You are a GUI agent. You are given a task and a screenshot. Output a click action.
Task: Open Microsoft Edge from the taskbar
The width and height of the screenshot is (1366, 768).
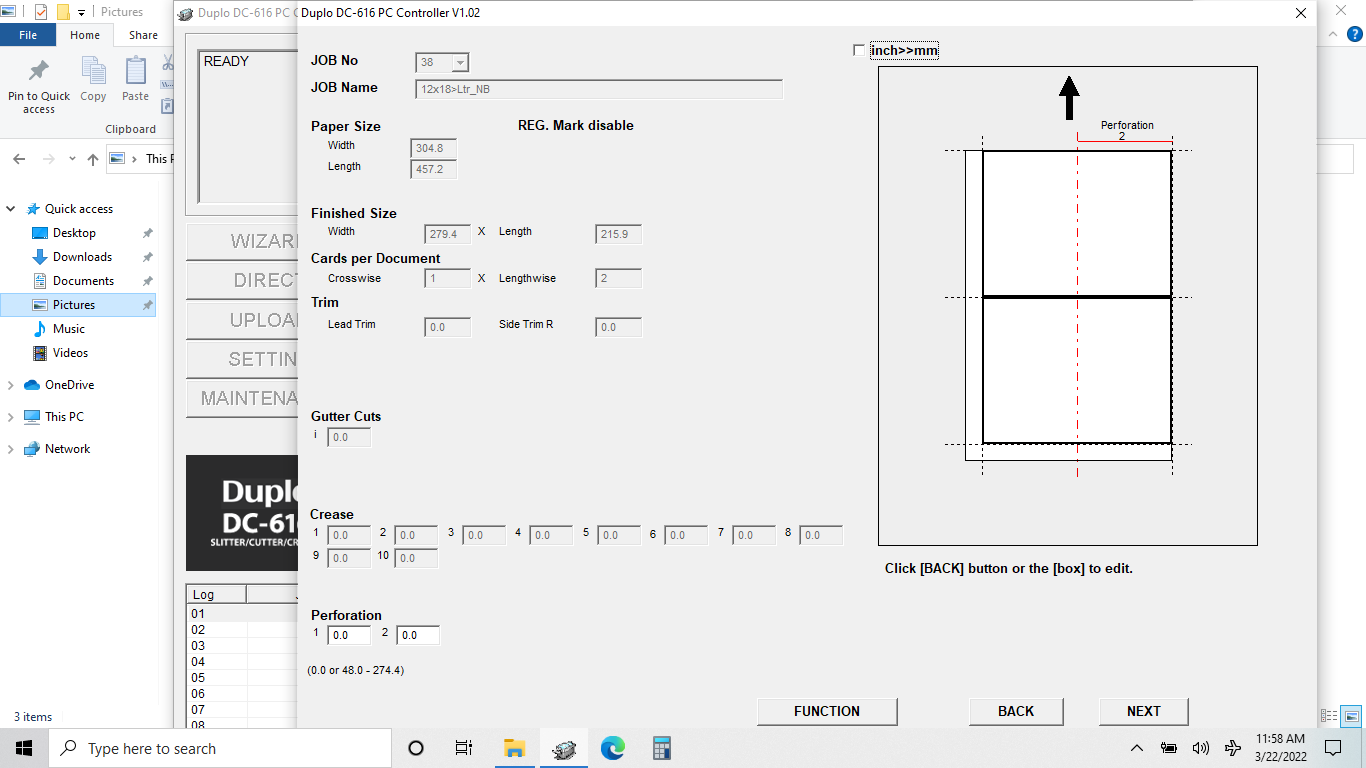612,748
